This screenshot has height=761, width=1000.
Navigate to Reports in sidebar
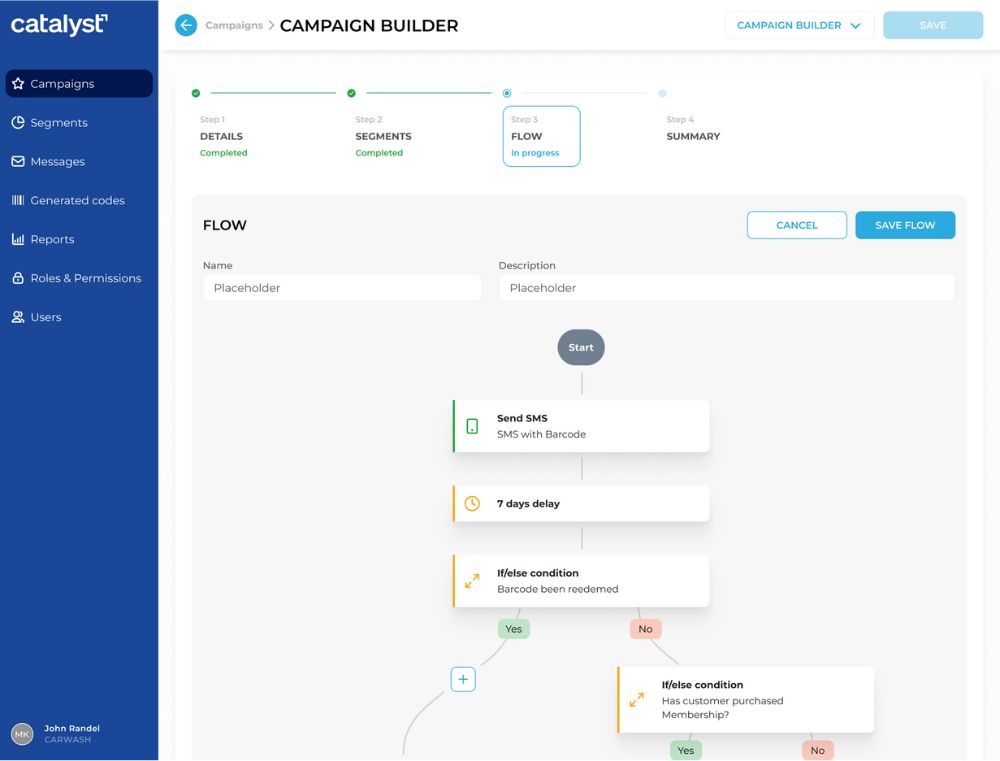[52, 240]
